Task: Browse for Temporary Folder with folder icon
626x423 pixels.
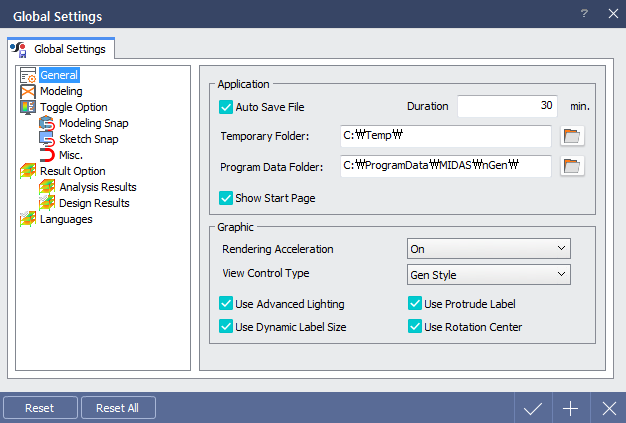Action: tap(572, 136)
